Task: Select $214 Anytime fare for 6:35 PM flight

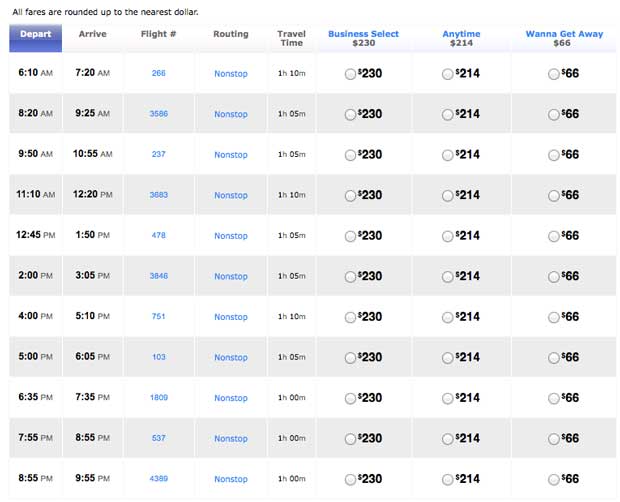Action: (x=447, y=398)
